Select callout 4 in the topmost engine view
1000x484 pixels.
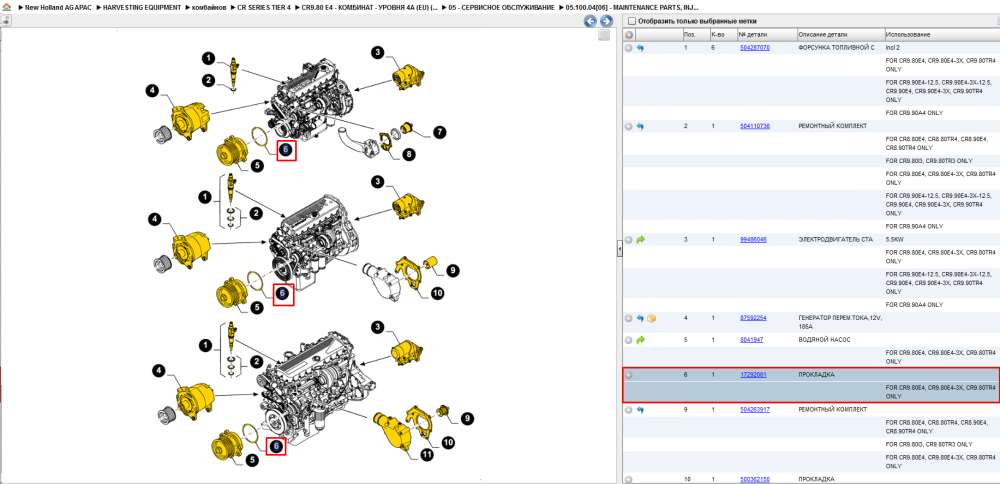(151, 92)
